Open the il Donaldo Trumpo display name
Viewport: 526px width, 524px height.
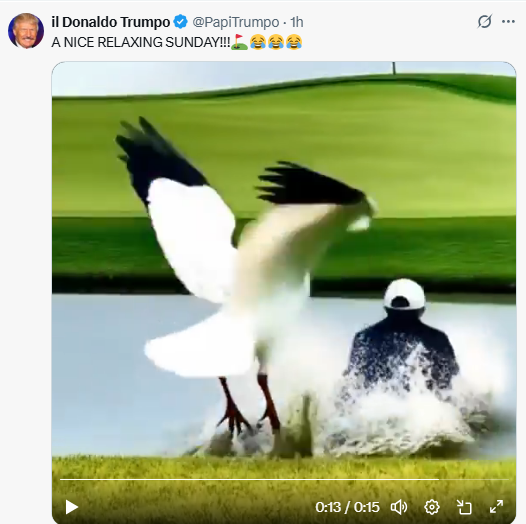tap(111, 22)
